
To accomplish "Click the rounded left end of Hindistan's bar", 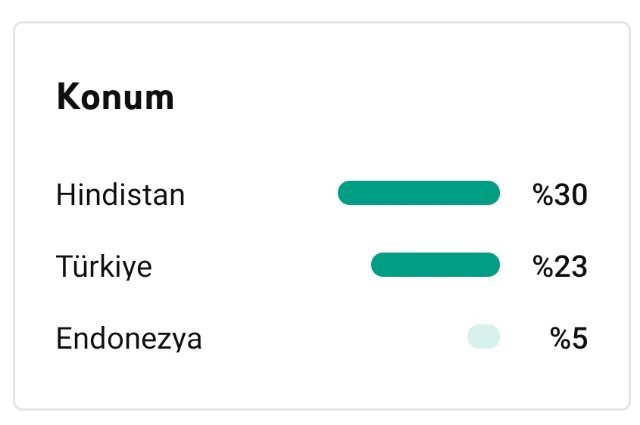I will coord(347,193).
